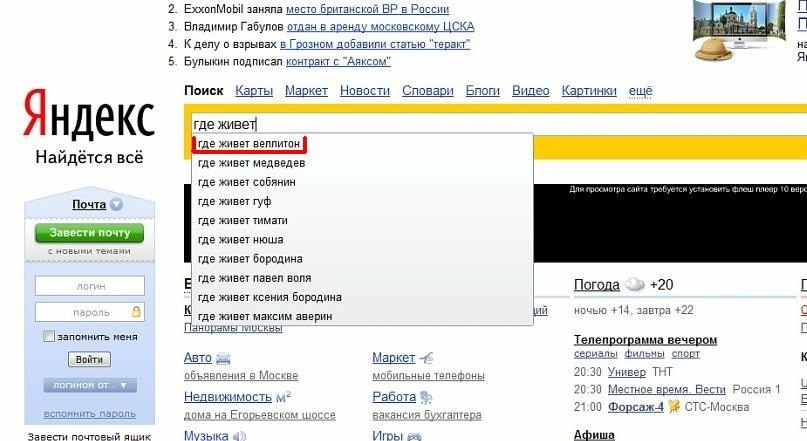Click the lock icon in password field
The width and height of the screenshot is (807, 441).
(x=136, y=311)
